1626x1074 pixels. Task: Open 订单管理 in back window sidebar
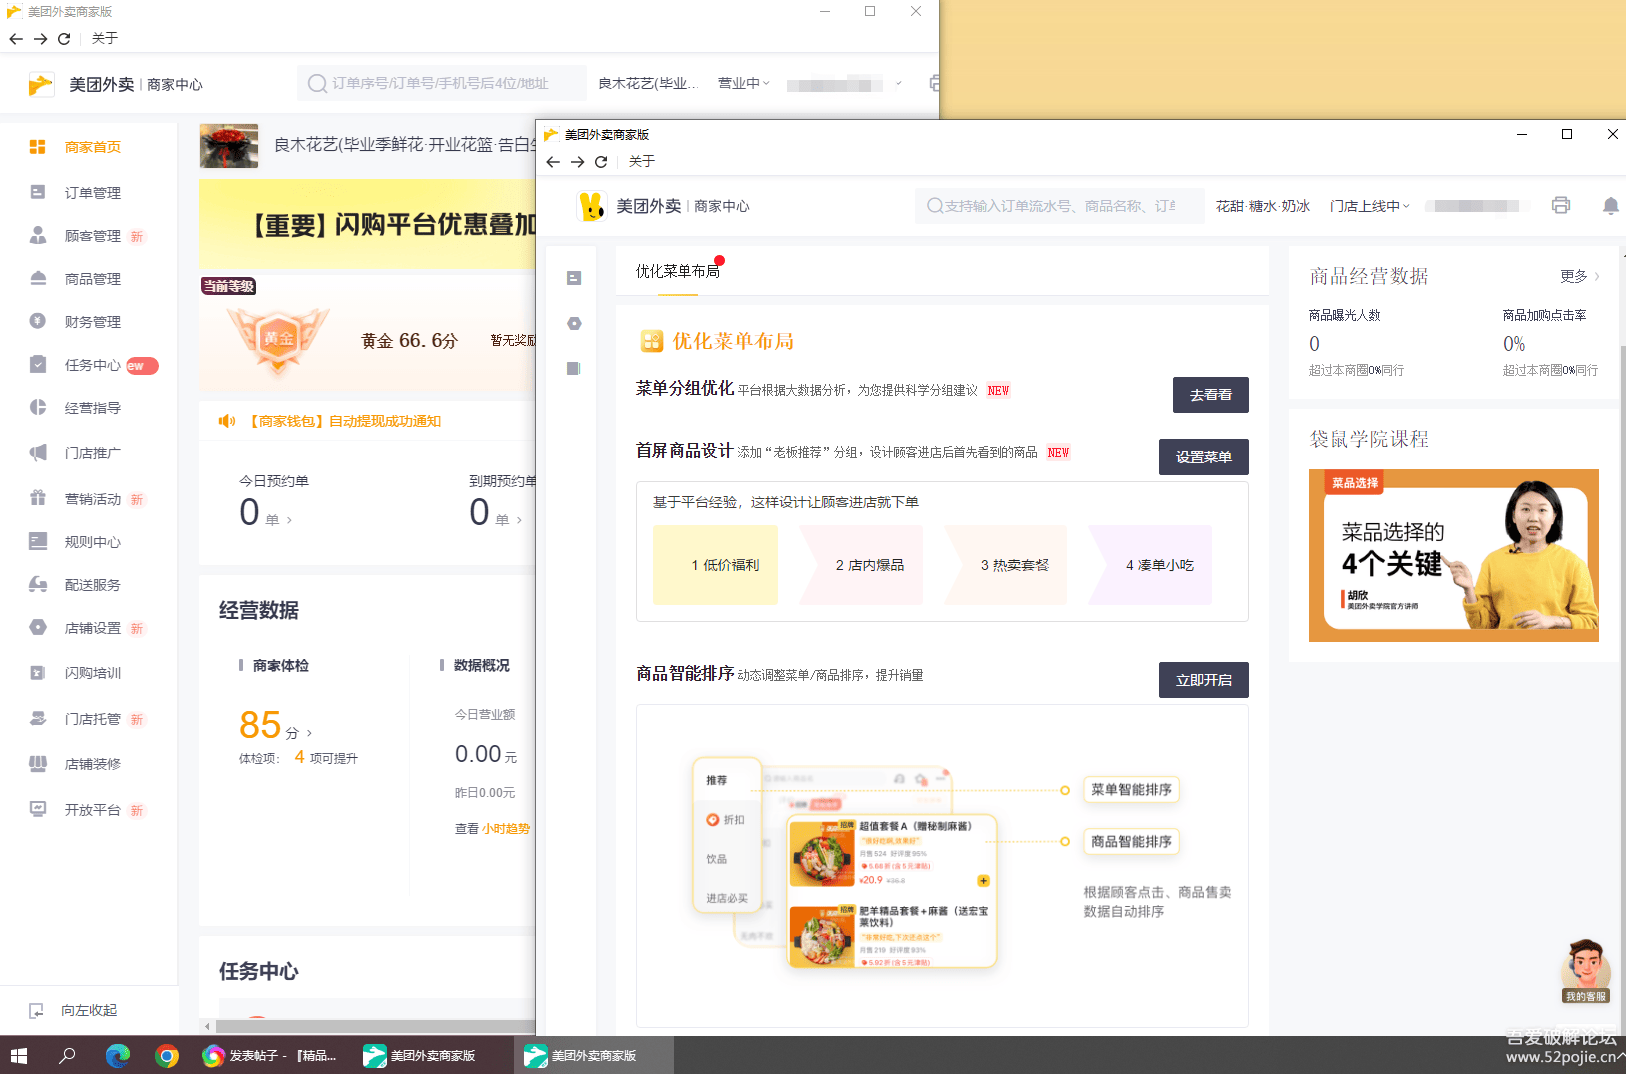tap(92, 192)
